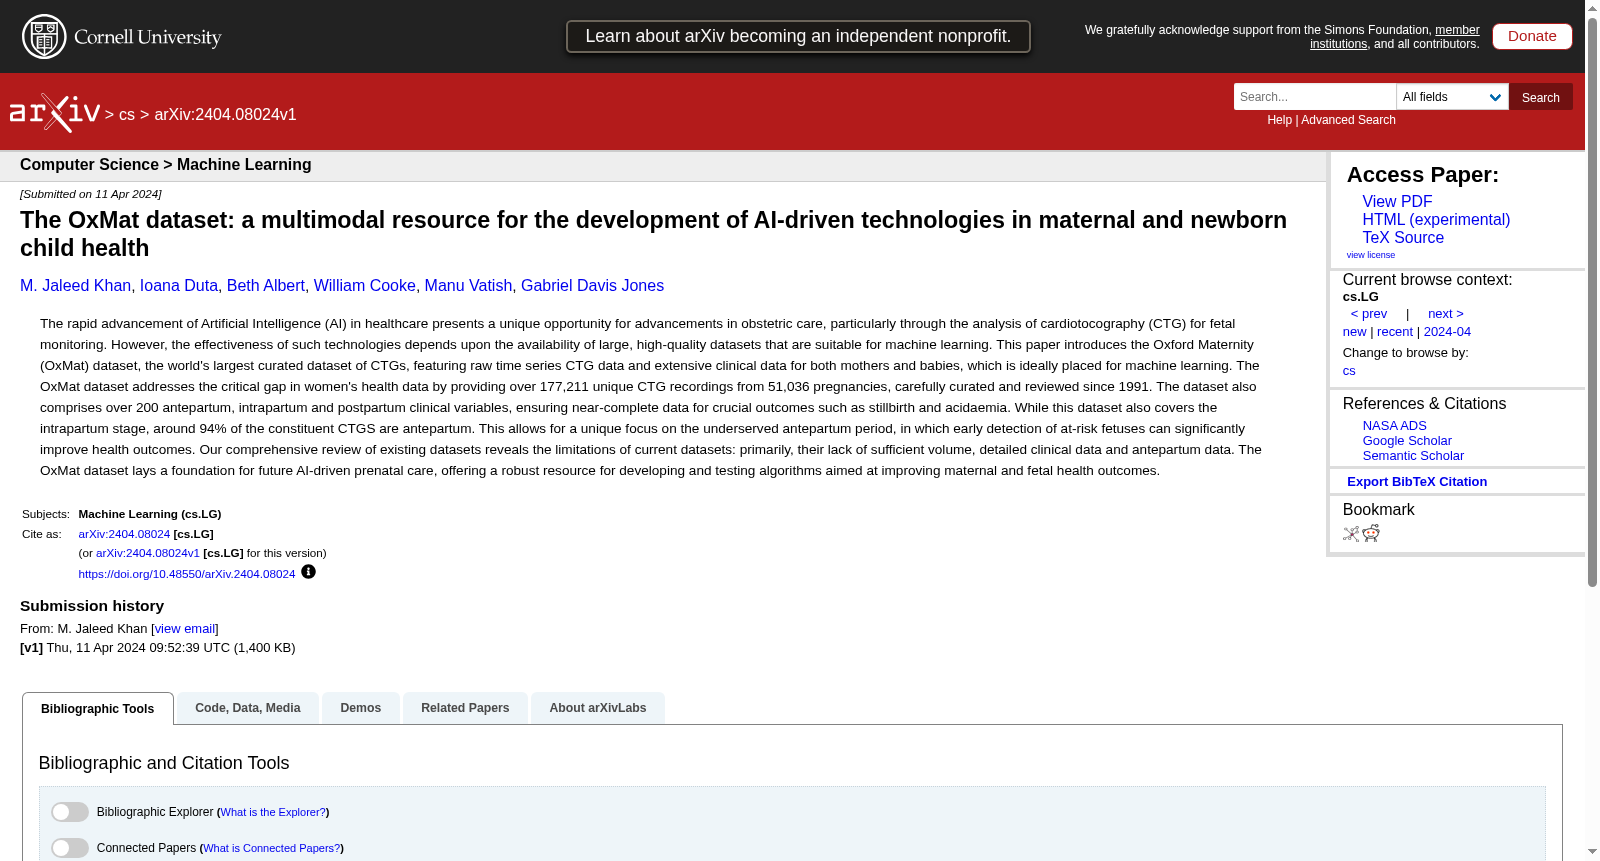Download TeX Source

1403,238
